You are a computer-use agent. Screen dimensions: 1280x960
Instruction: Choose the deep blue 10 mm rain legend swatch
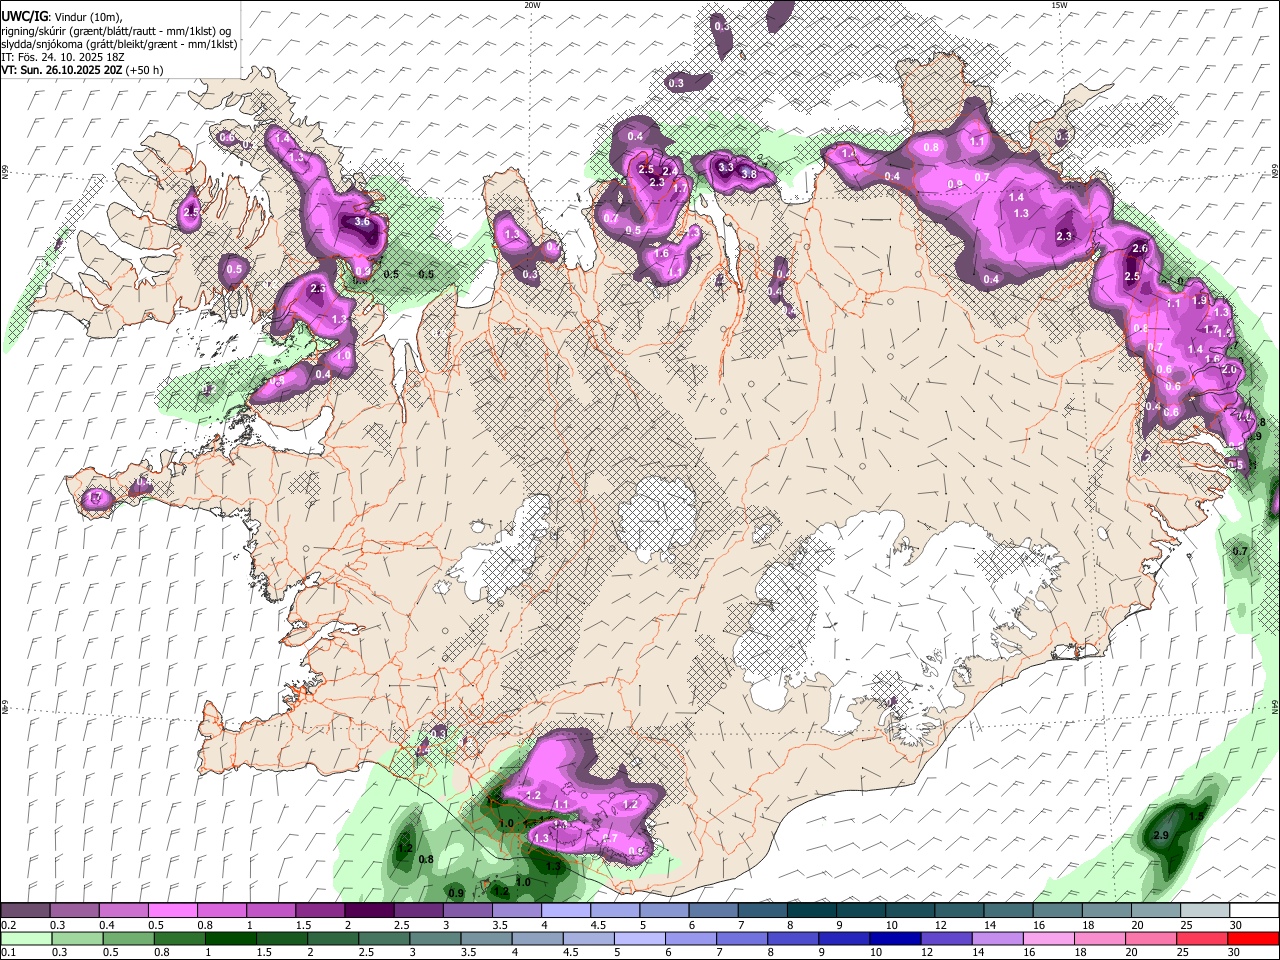tap(894, 939)
